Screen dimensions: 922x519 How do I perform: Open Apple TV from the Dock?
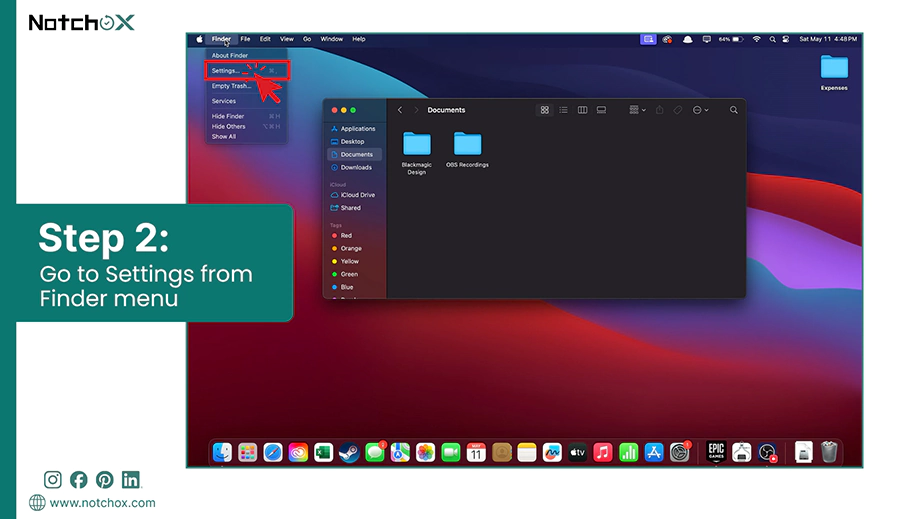[x=577, y=452]
